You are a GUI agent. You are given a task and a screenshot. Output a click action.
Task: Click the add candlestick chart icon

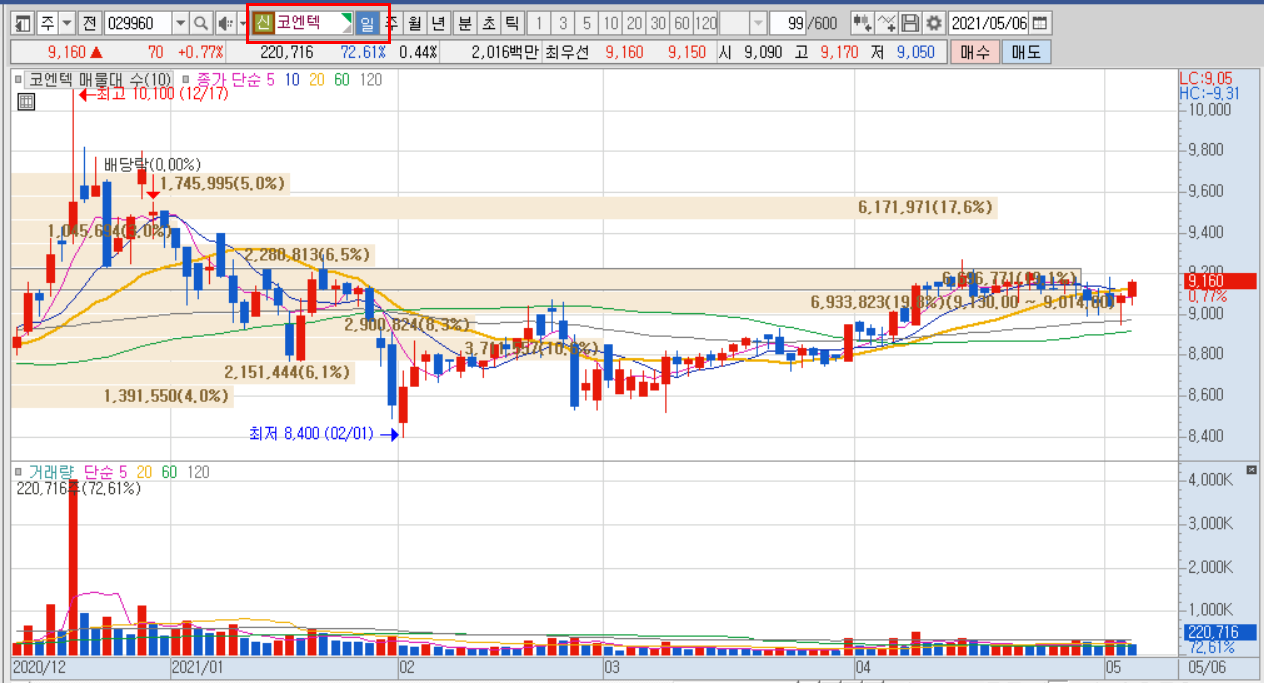(x=862, y=23)
